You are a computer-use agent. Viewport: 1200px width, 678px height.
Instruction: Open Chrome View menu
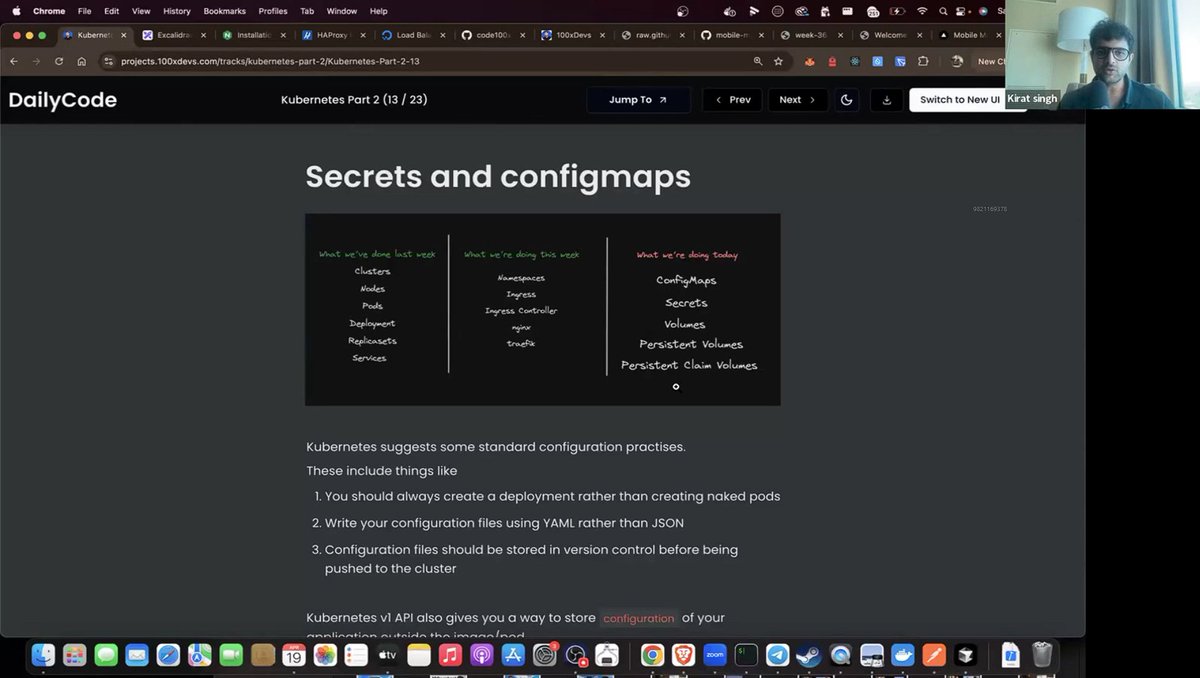tap(141, 11)
